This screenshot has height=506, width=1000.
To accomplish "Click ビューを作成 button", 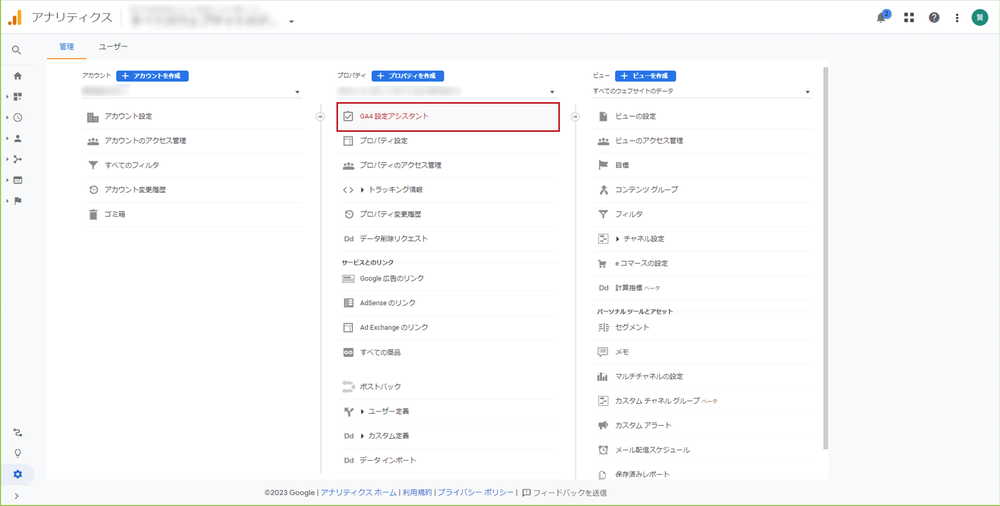I will pyautogui.click(x=645, y=76).
